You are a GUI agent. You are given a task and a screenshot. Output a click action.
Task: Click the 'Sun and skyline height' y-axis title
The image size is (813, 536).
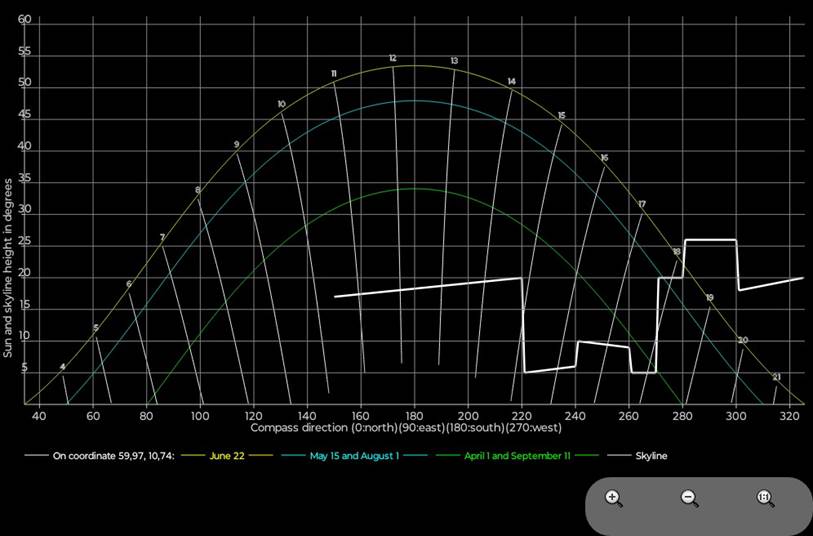click(8, 268)
